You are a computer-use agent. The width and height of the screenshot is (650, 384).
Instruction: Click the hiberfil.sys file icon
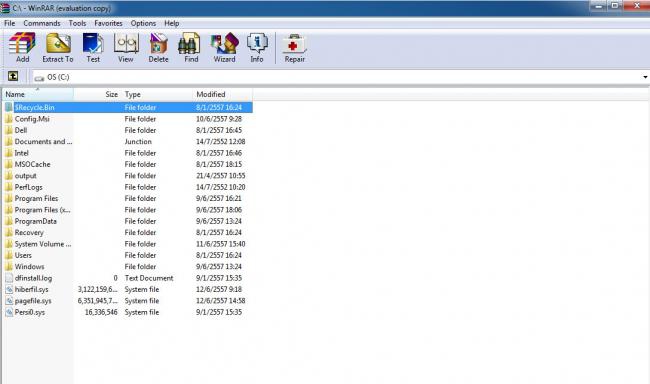click(x=9, y=289)
